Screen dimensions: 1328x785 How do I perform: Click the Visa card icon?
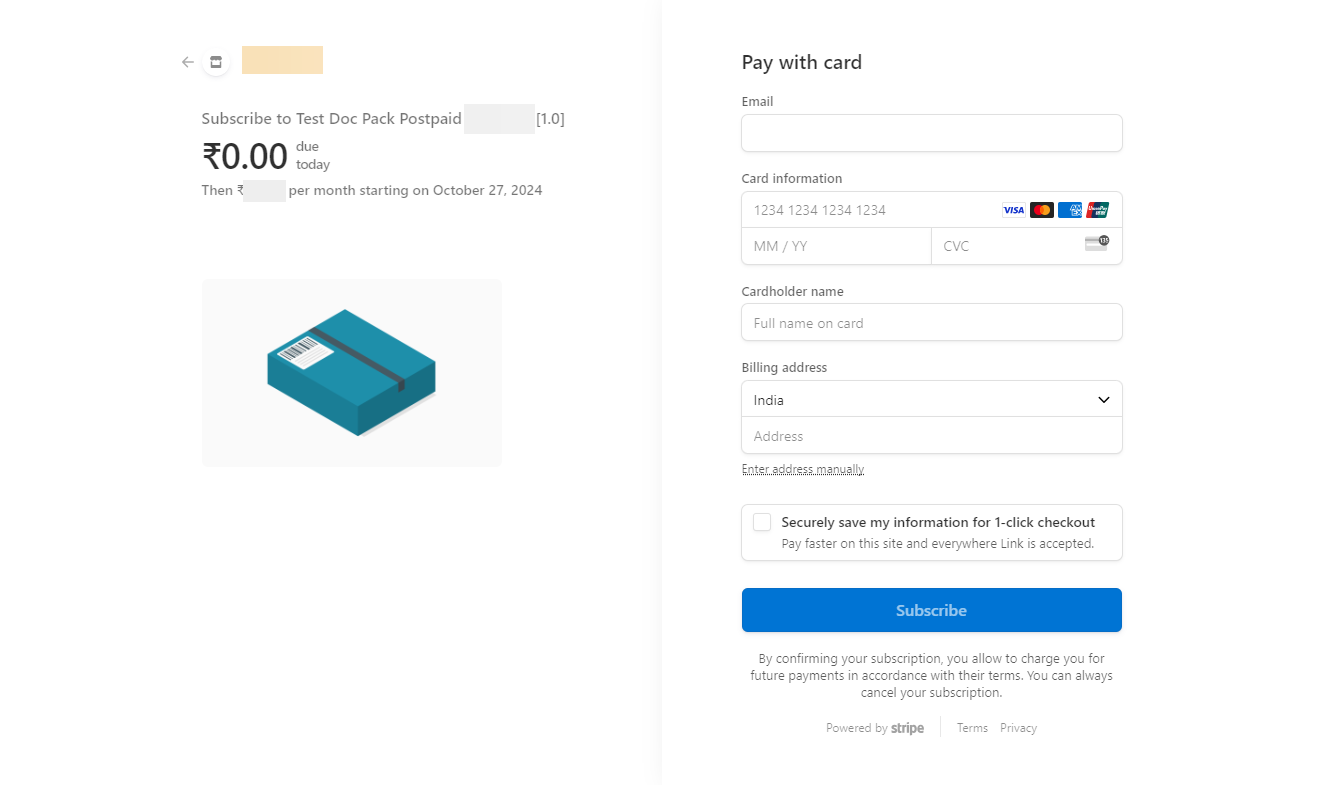[x=1014, y=210]
